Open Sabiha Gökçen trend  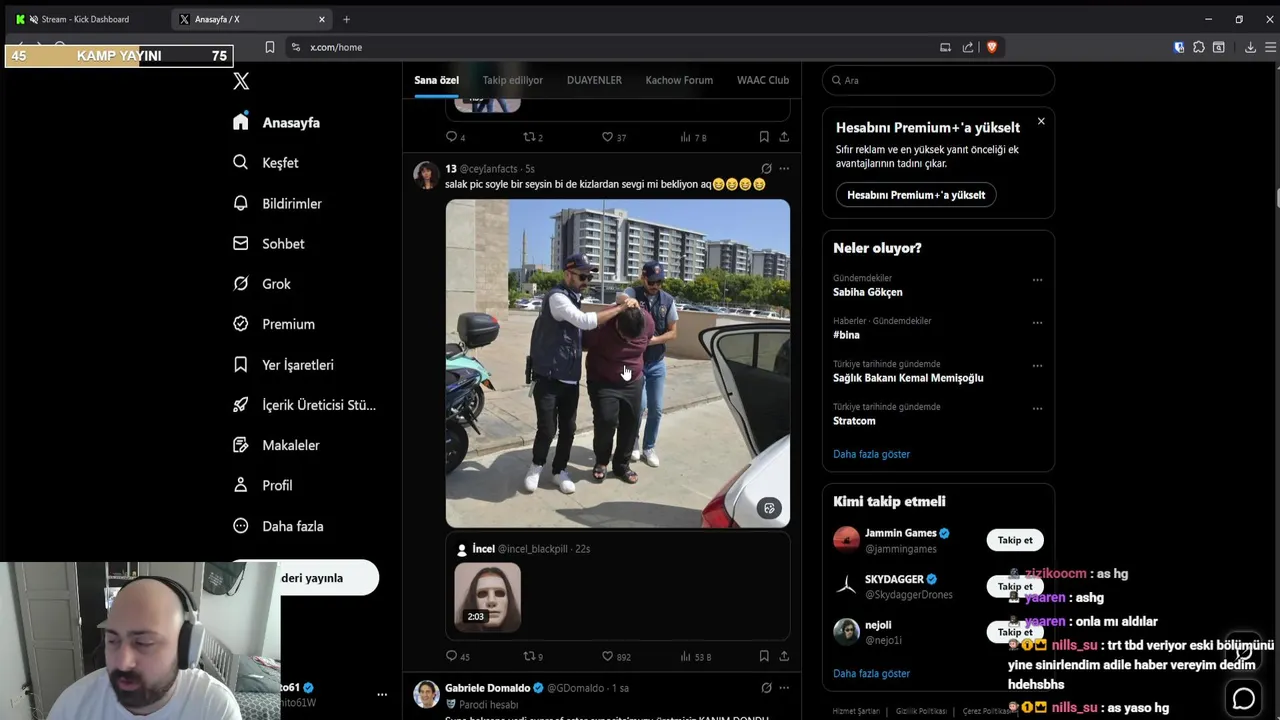868,292
